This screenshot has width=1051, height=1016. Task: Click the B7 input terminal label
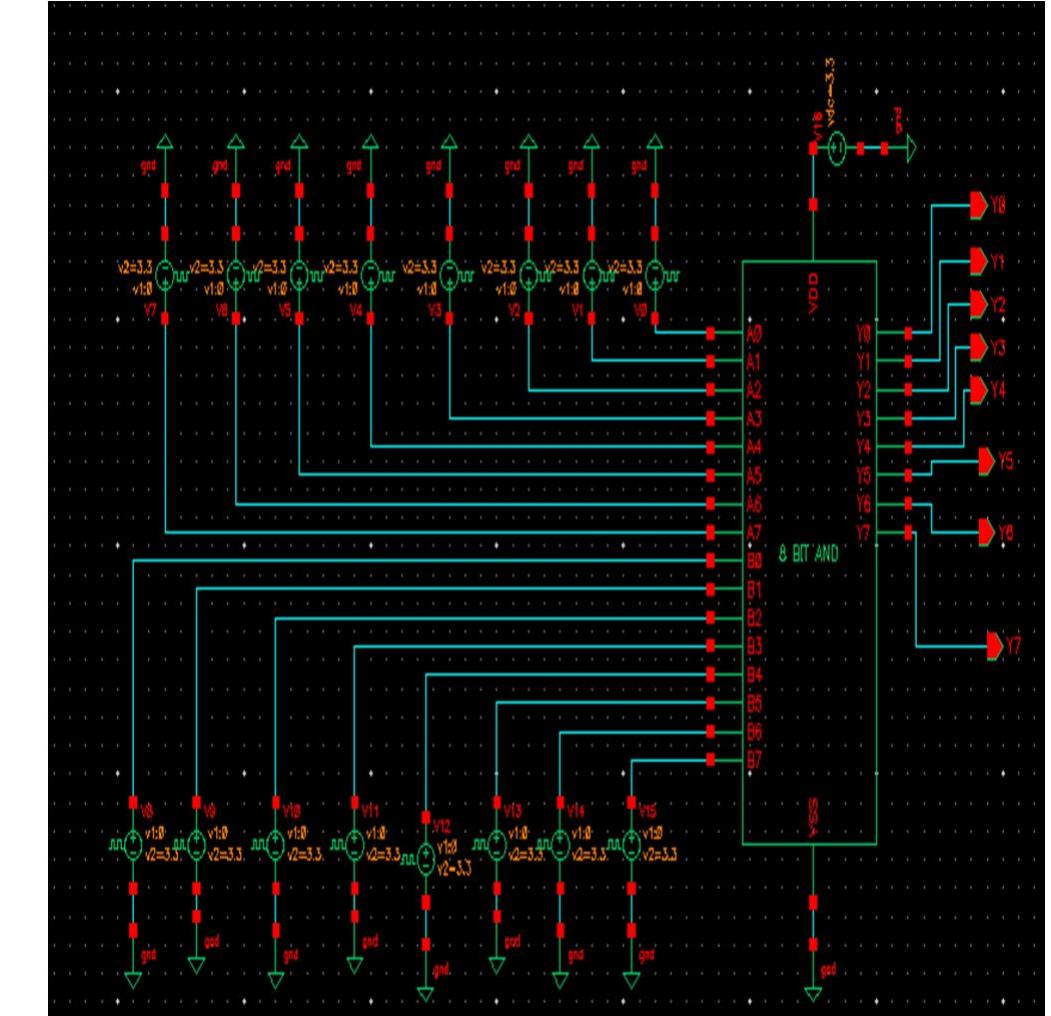tap(754, 760)
